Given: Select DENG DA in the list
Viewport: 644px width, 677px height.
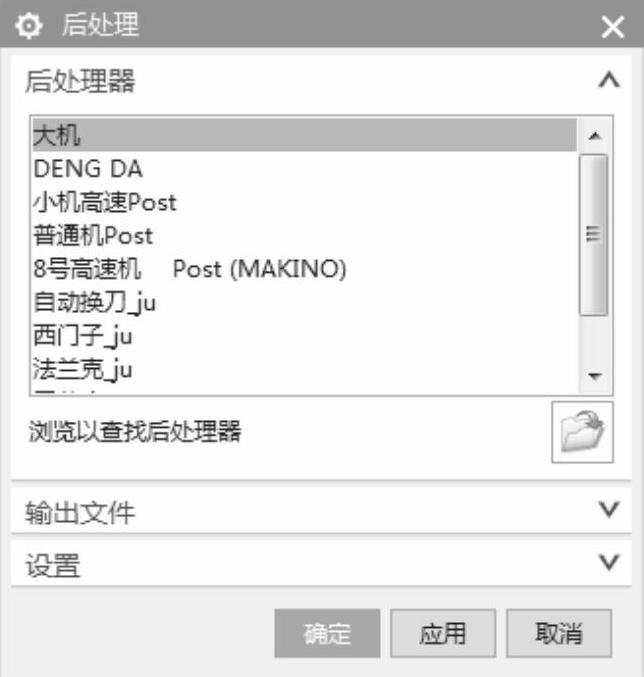Looking at the screenshot, I should tap(305, 169).
